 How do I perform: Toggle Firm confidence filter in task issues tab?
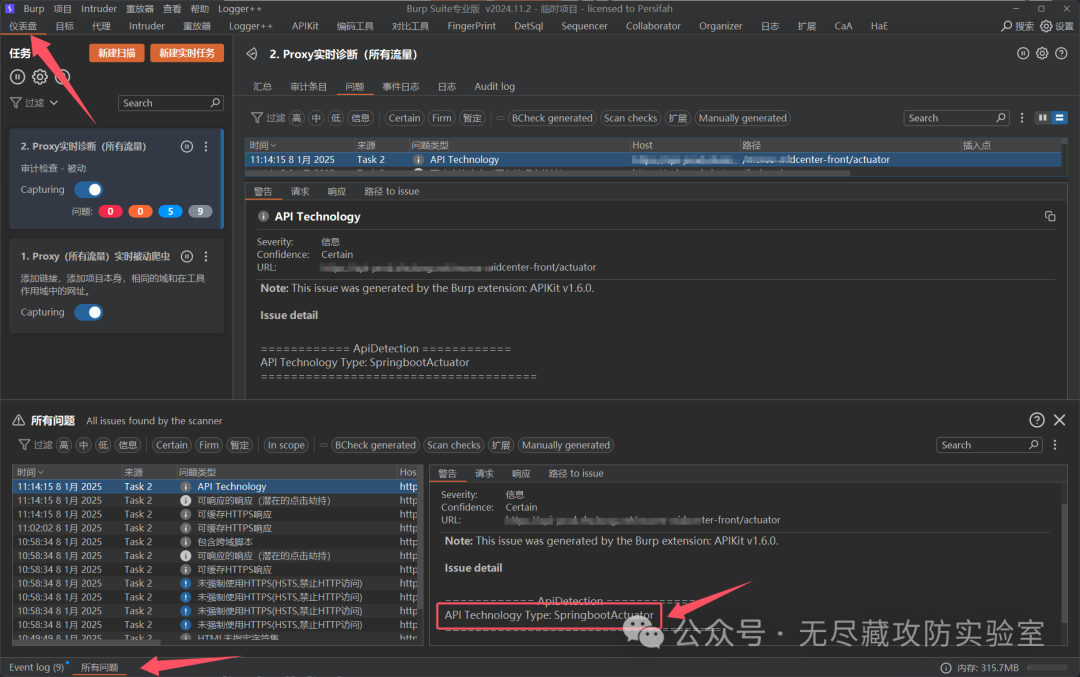(x=442, y=118)
